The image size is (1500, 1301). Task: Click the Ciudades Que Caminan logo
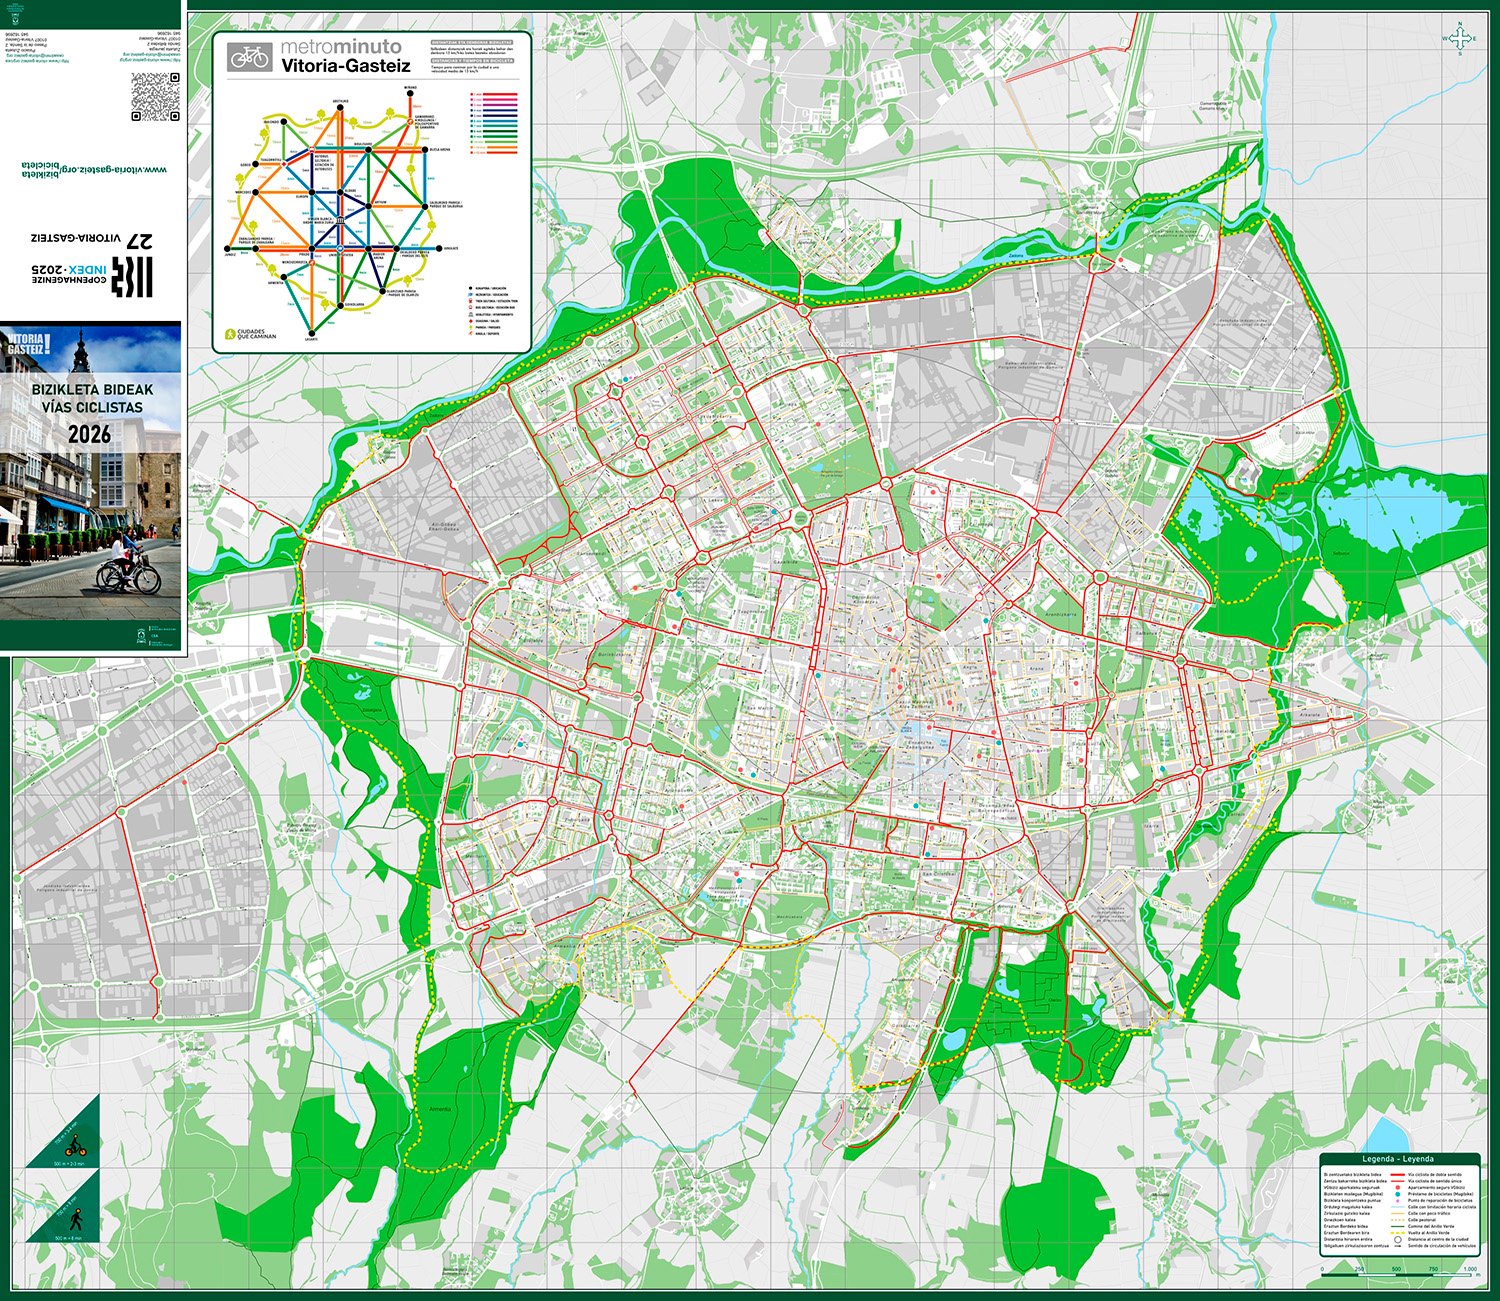coord(250,332)
